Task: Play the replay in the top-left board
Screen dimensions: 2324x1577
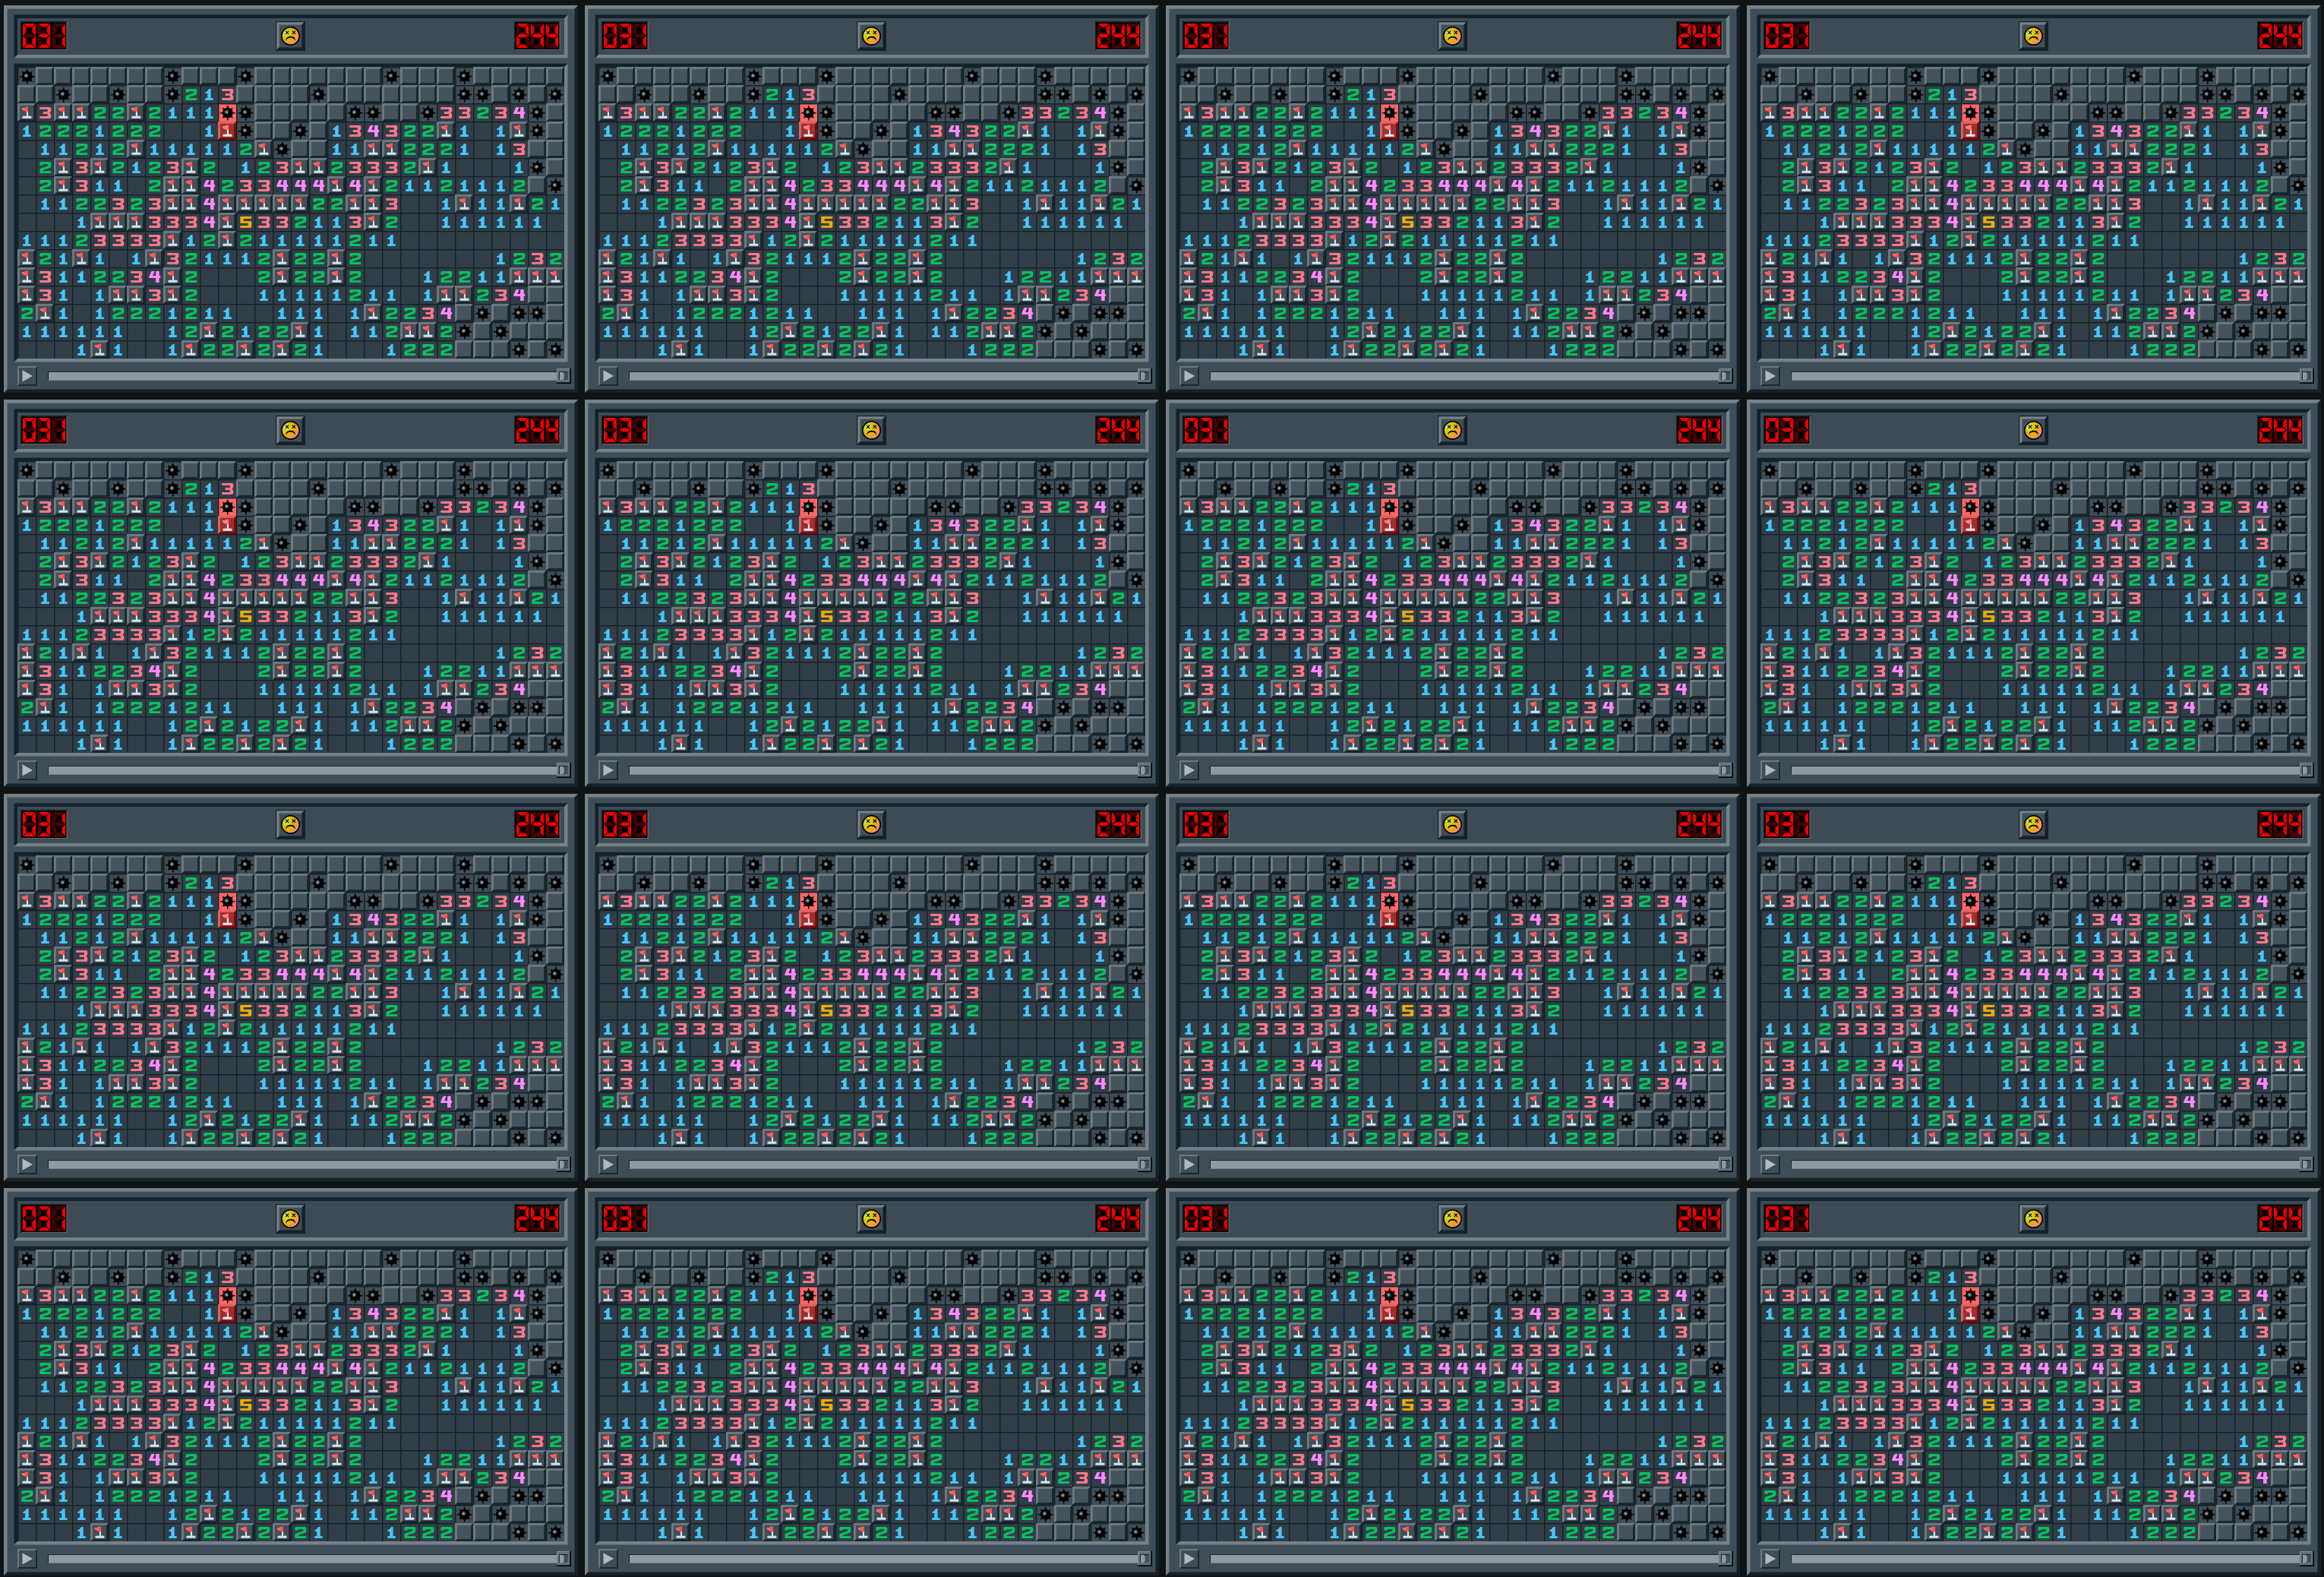Action: pos(27,376)
